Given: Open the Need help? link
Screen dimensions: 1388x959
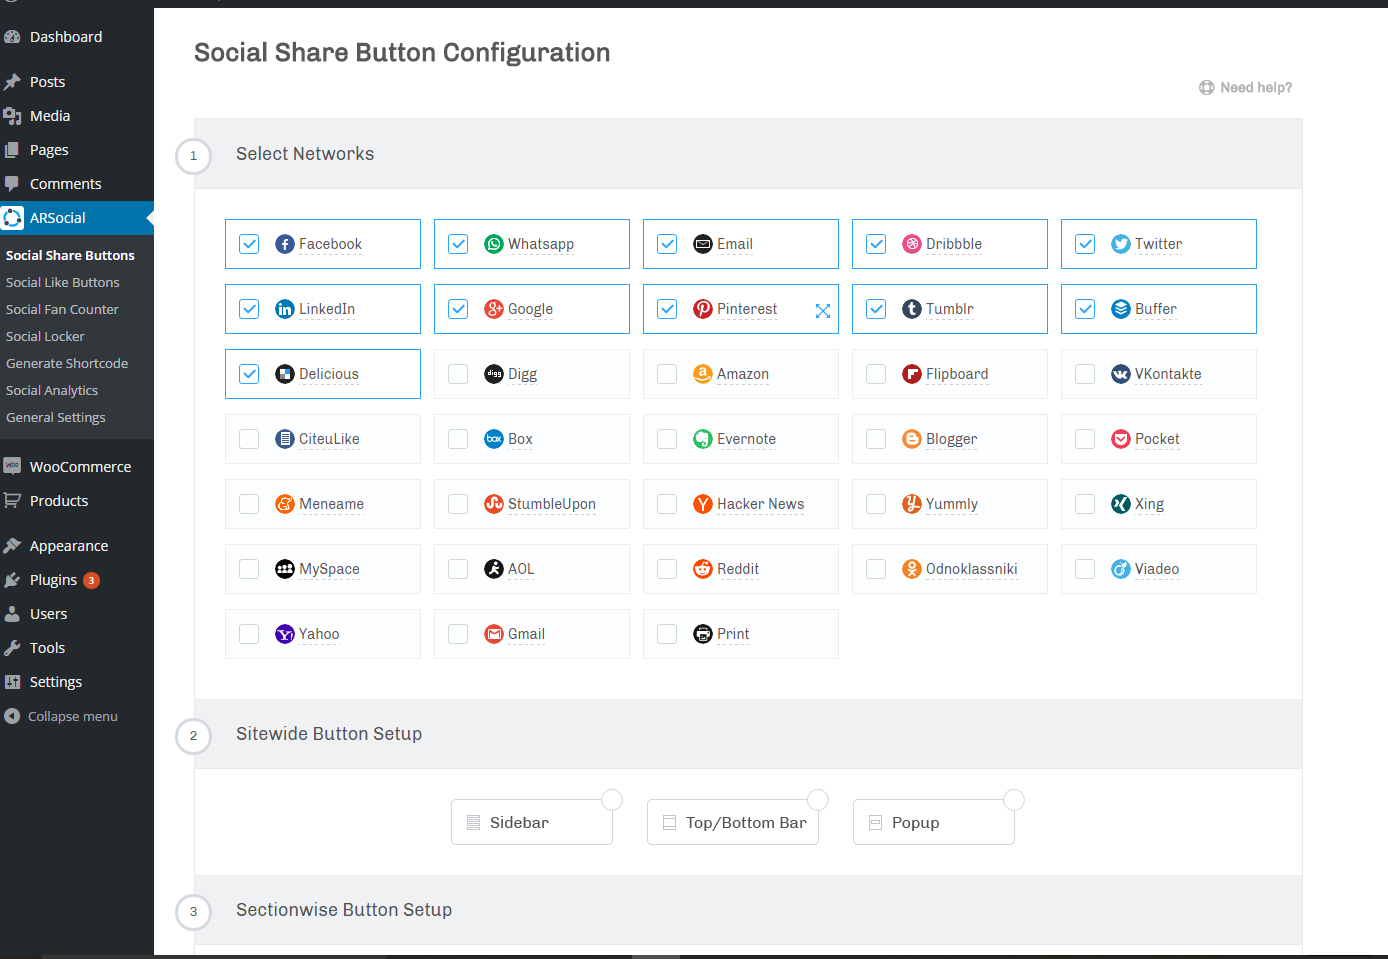Looking at the screenshot, I should [1255, 88].
